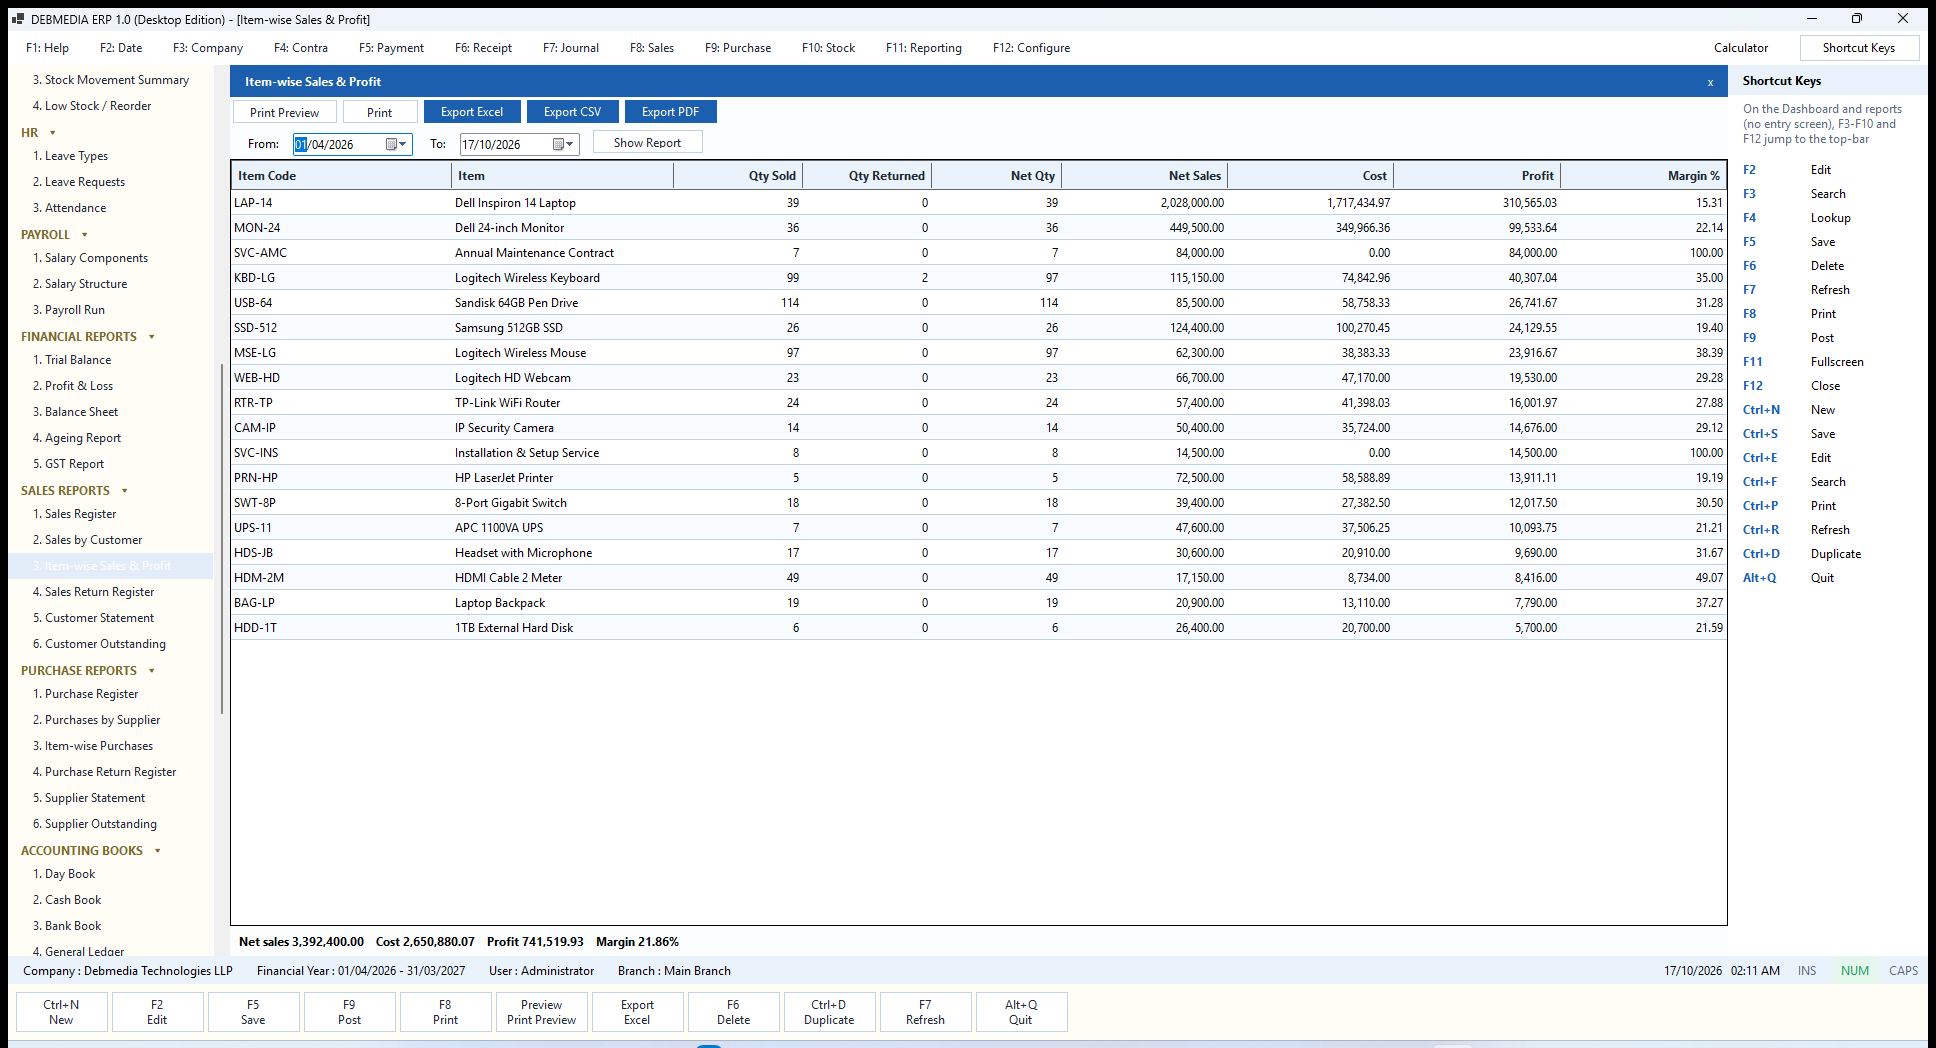The image size is (1936, 1048).
Task: Open Sales by Customer report
Action: (93, 540)
